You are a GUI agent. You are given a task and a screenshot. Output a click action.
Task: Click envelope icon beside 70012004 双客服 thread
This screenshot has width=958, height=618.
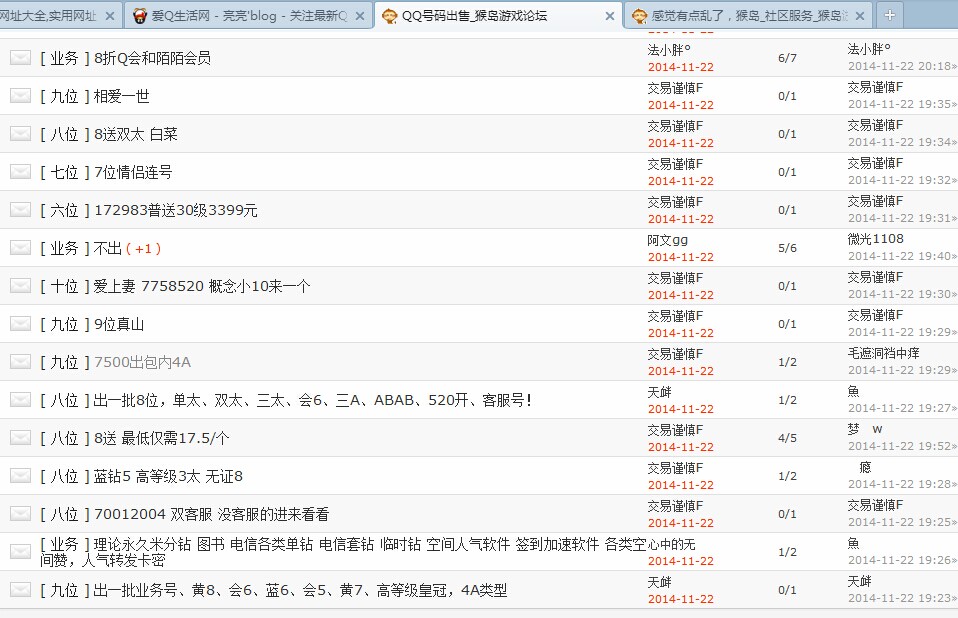20,514
